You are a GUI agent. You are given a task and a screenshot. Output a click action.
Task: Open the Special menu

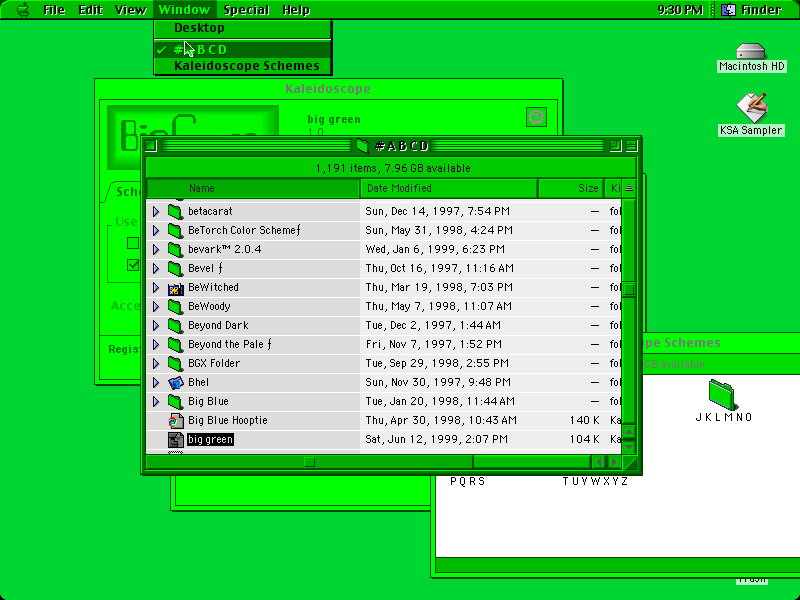246,10
